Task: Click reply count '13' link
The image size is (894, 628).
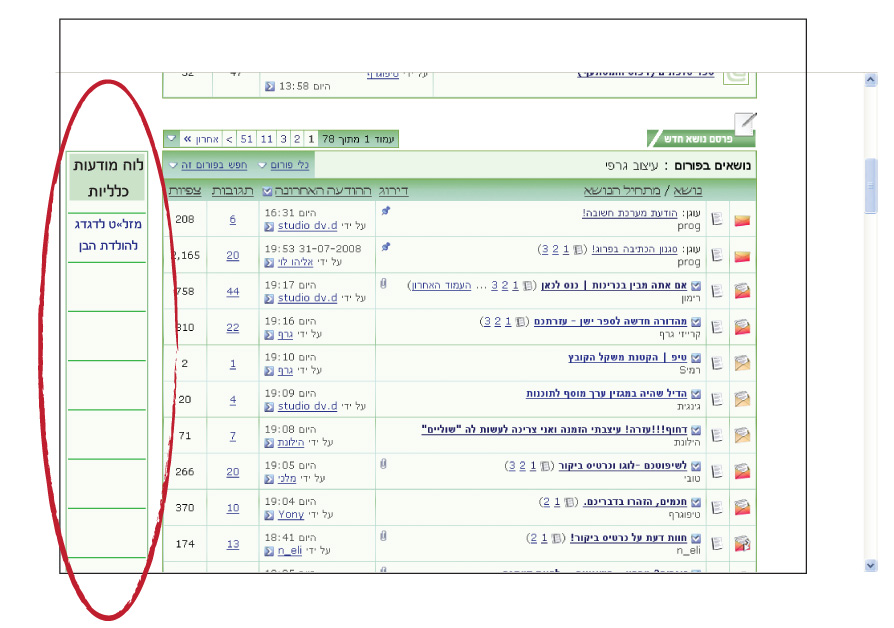Action: coord(233,544)
